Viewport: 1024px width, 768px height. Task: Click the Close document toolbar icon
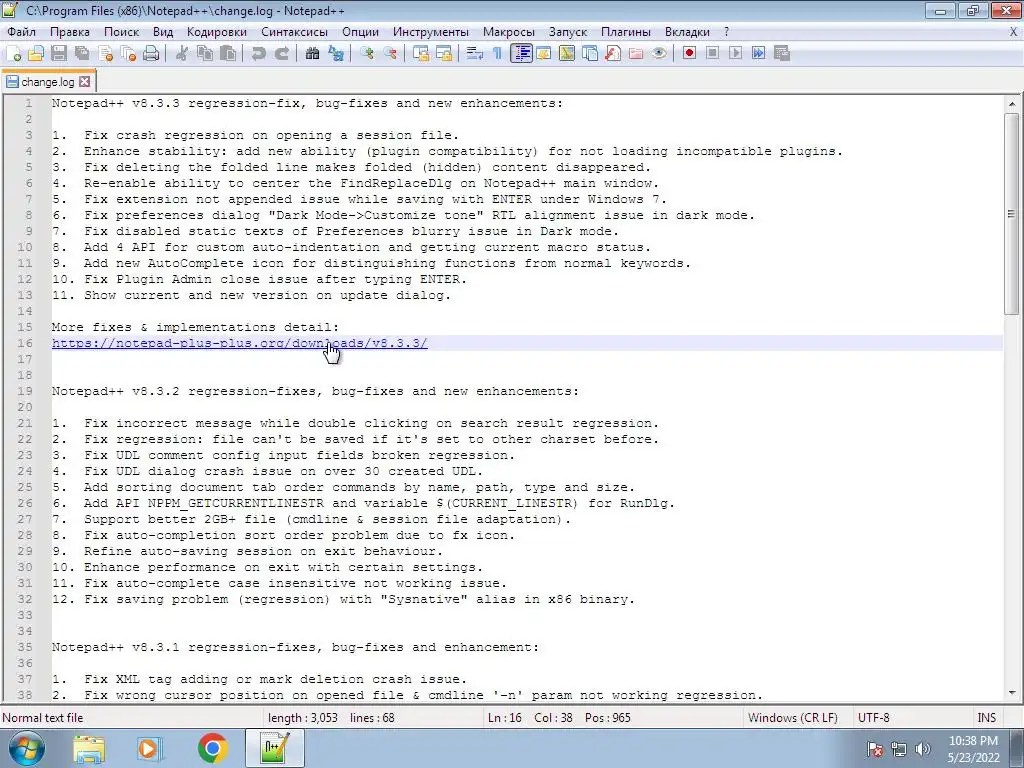(105, 54)
